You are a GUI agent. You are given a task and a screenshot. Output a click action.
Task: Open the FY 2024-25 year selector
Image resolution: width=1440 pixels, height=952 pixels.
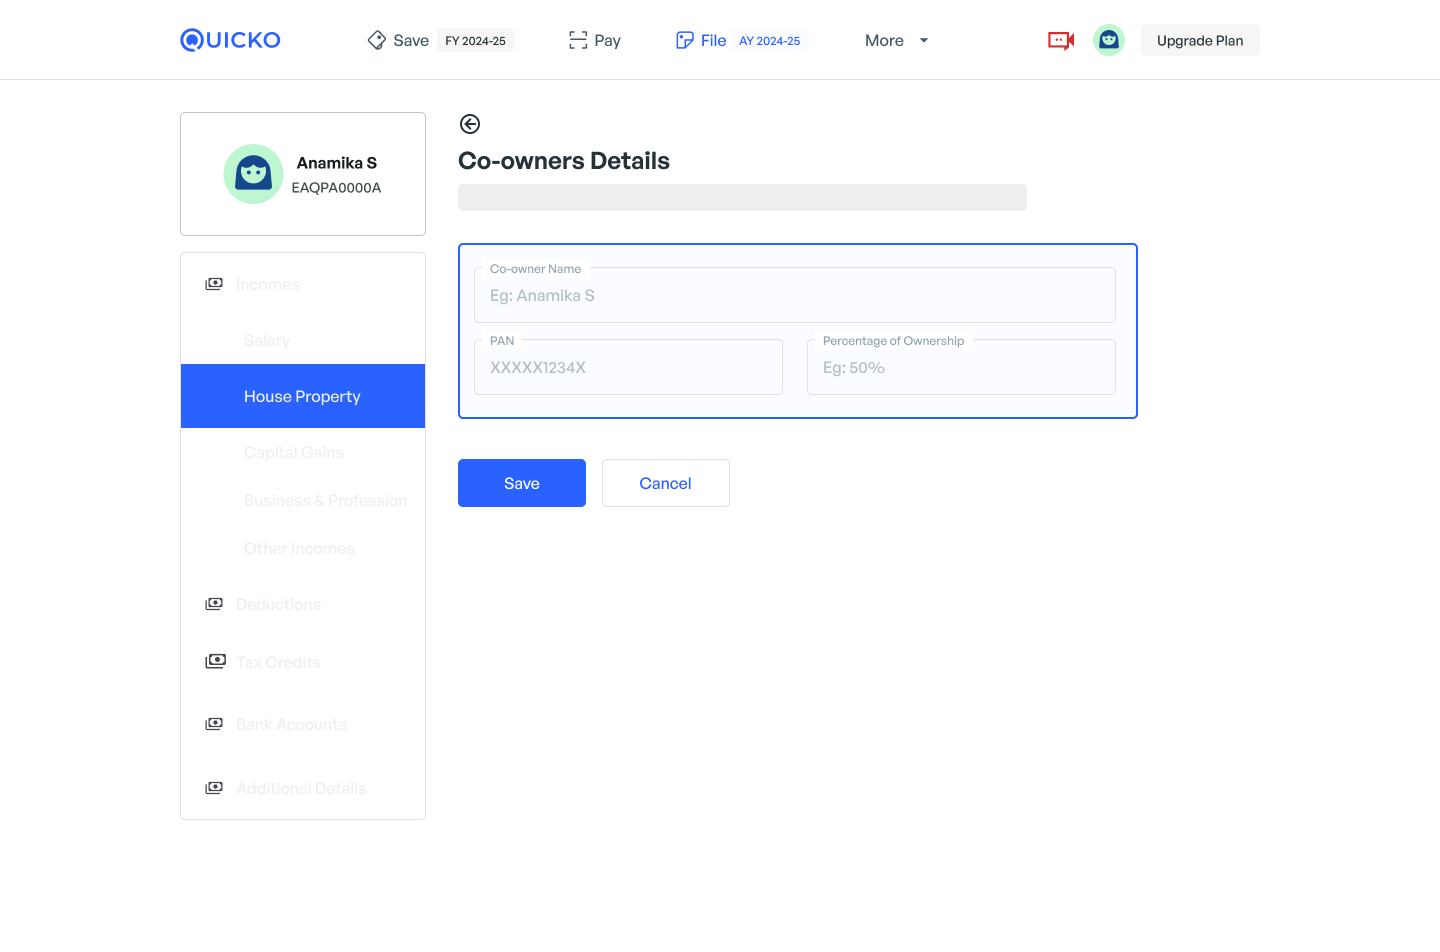475,41
